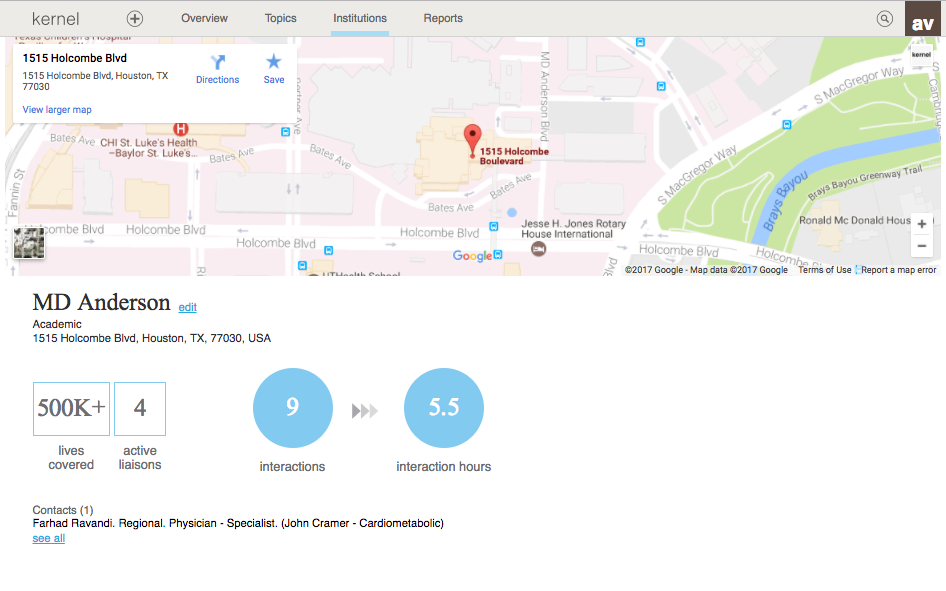
Task: Select the Institutions tab
Action: (360, 18)
